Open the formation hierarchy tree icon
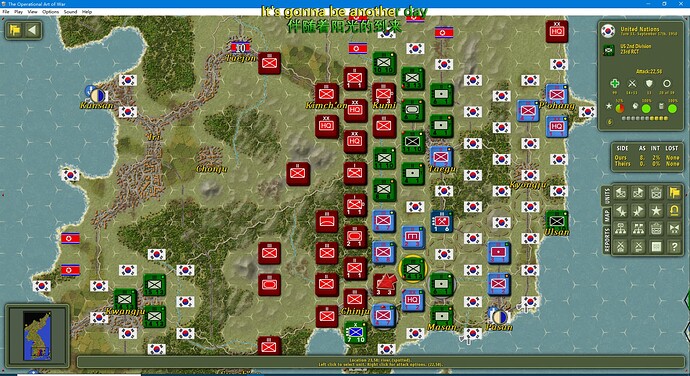Viewport: 690px width, 376px height. pyautogui.click(x=621, y=229)
